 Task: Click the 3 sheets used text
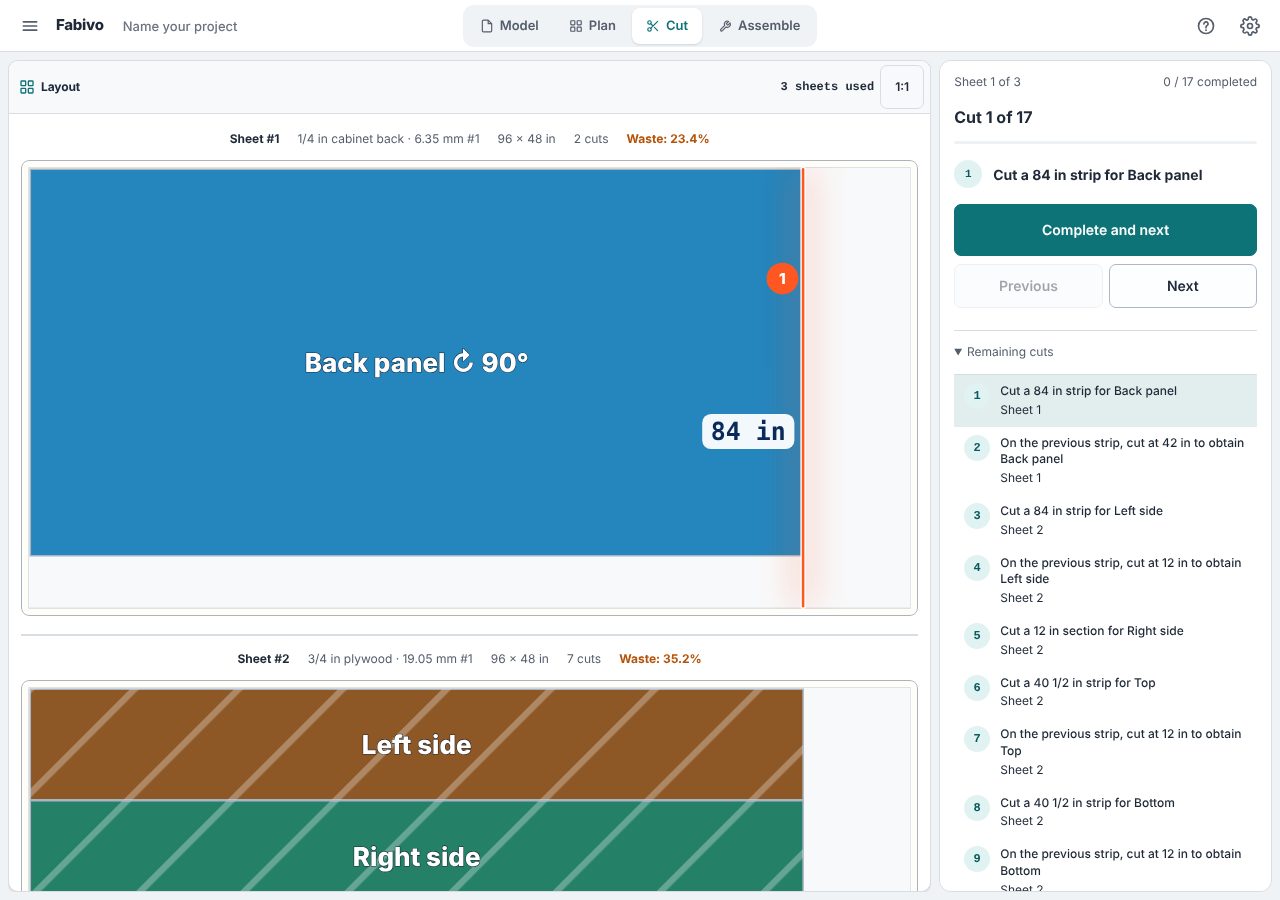point(827,87)
